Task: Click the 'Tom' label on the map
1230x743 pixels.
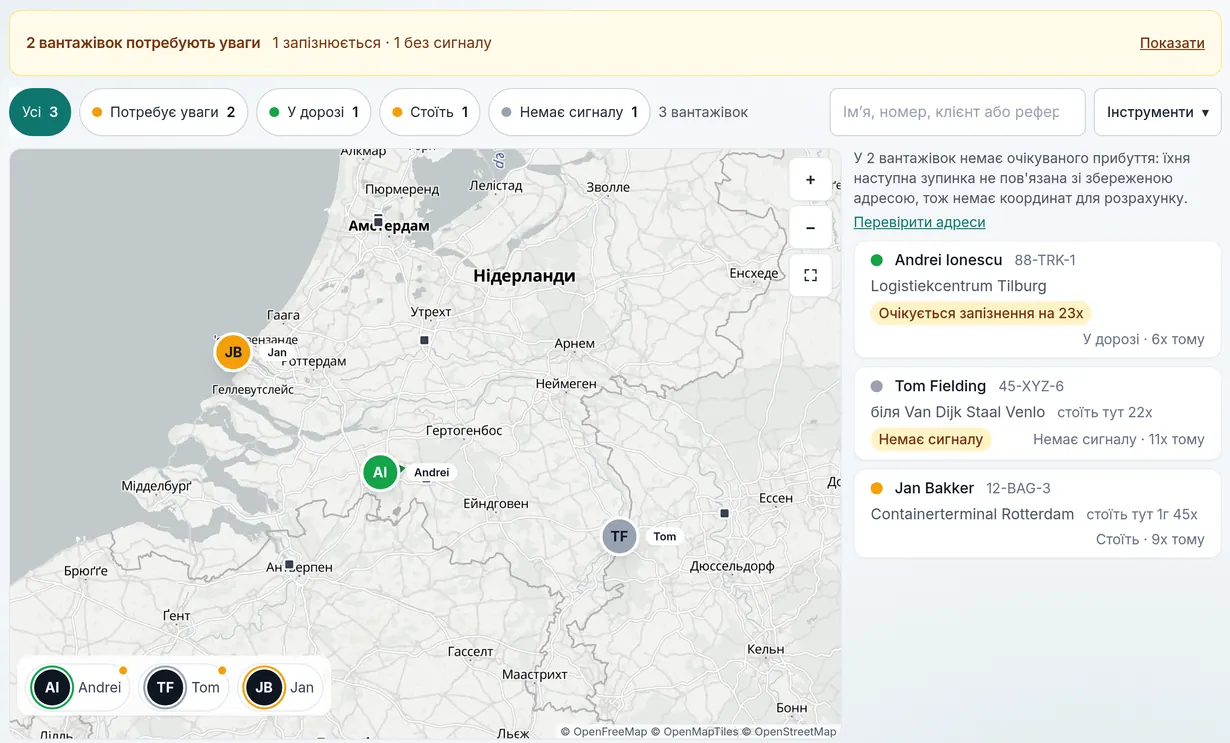Action: coord(664,536)
